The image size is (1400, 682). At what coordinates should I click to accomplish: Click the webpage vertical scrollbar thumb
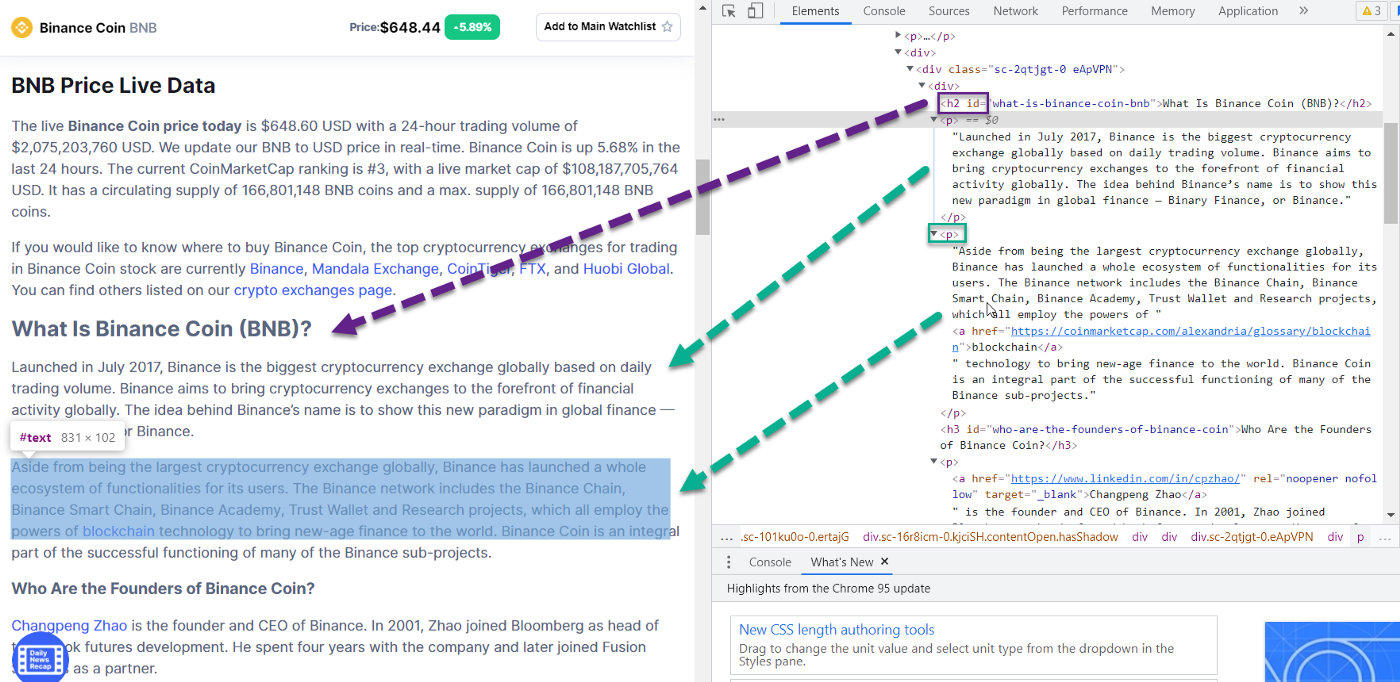pos(703,196)
